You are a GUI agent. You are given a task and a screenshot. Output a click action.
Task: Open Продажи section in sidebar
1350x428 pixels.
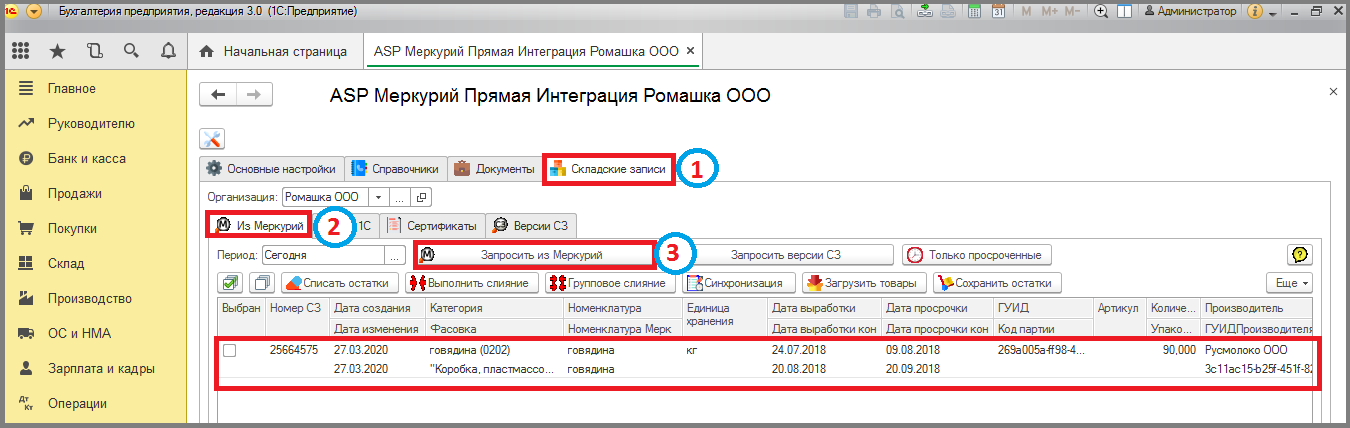[x=74, y=194]
